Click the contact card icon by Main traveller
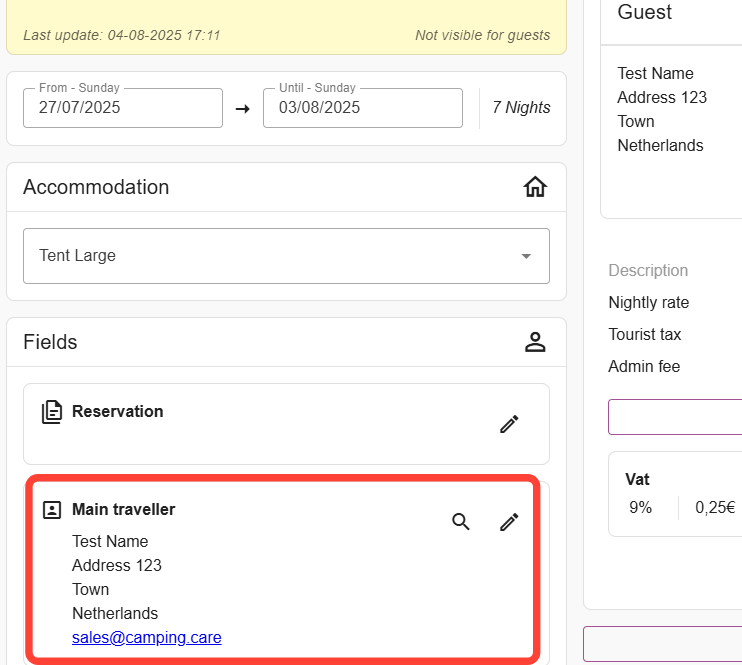The image size is (742, 665). [x=51, y=510]
